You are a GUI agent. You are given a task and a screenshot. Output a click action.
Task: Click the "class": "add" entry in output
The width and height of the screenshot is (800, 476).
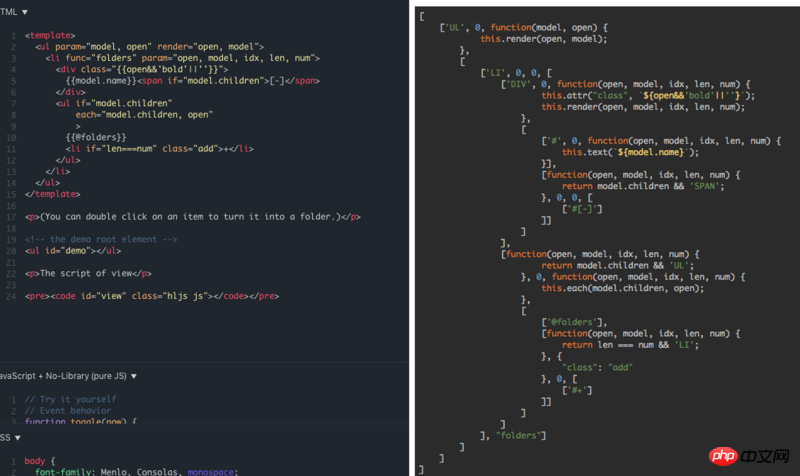(x=597, y=367)
